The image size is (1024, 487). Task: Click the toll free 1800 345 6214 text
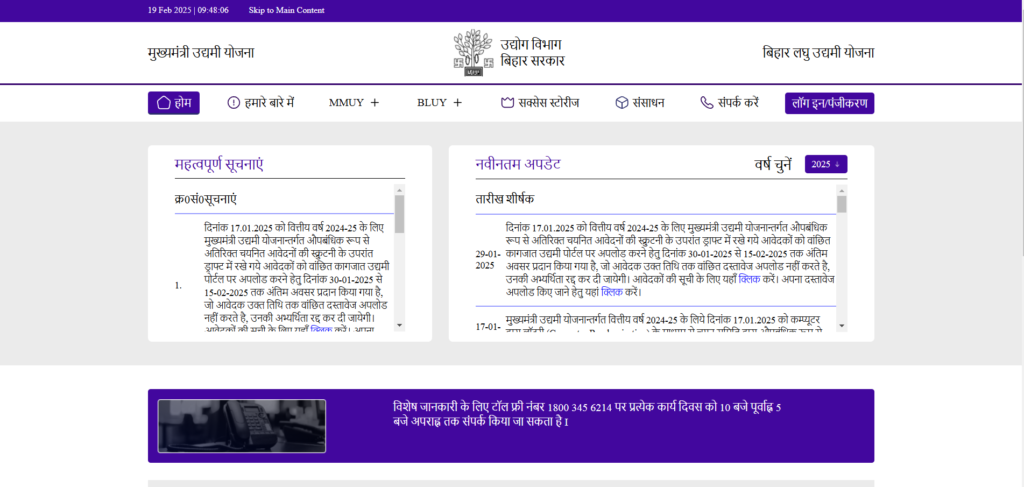[x=580, y=407]
